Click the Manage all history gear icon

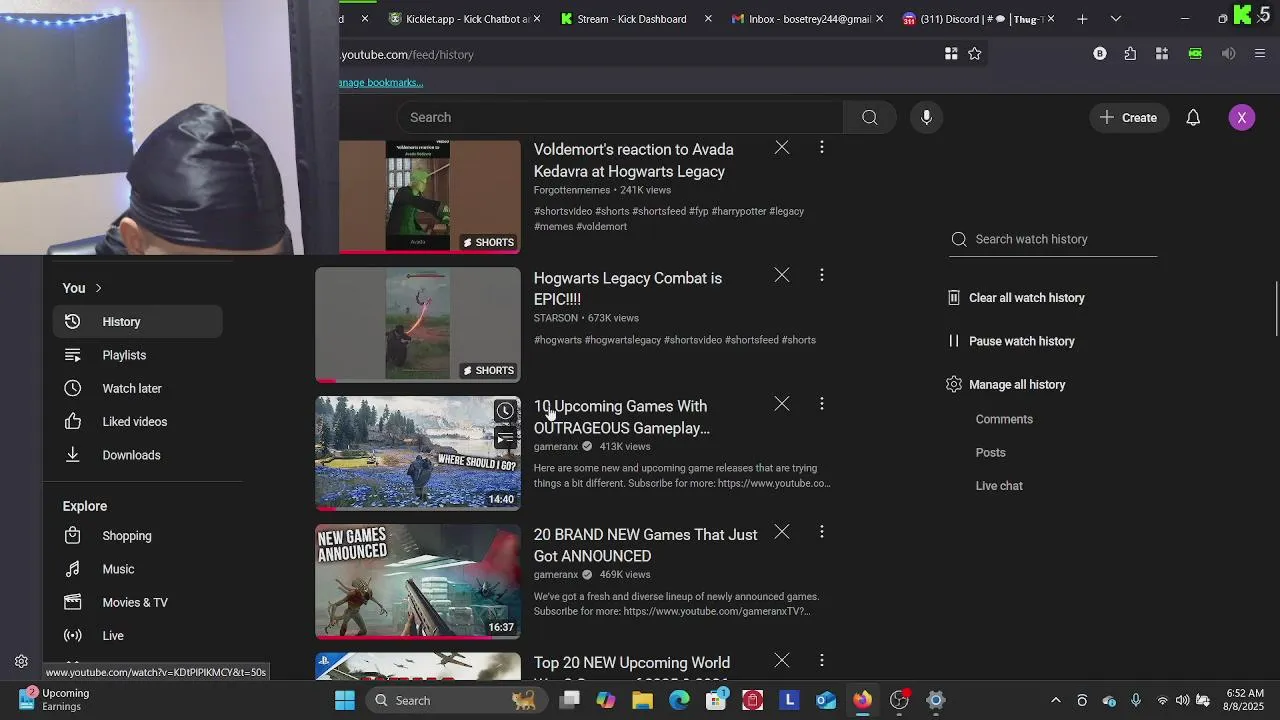click(x=954, y=384)
